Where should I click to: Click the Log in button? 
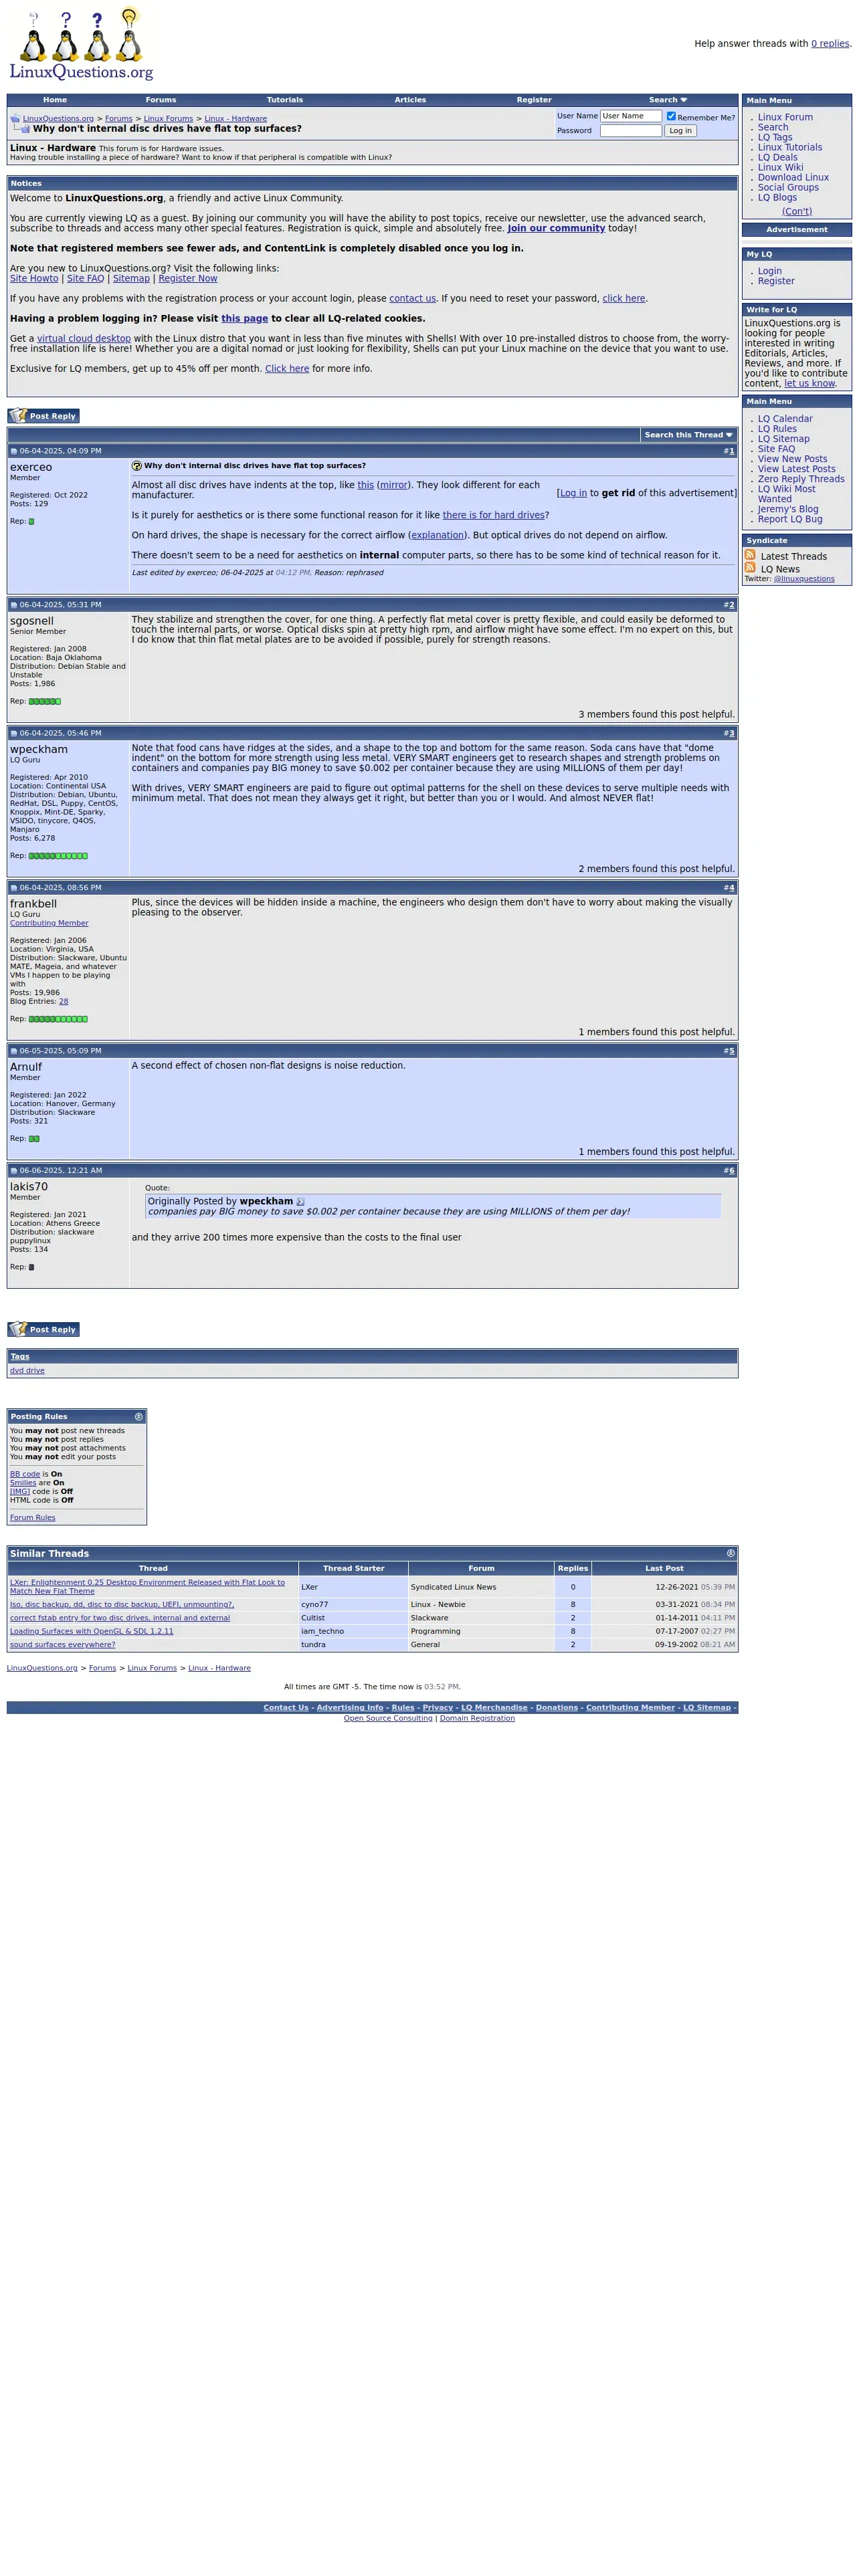tap(681, 131)
